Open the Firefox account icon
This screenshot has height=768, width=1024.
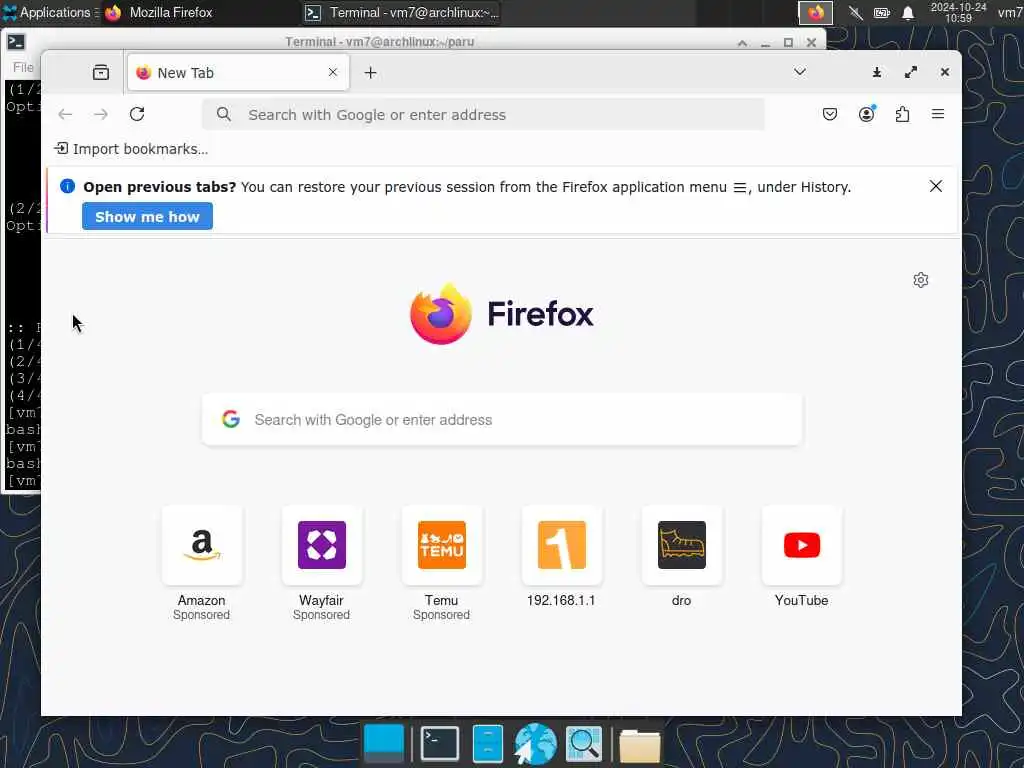(867, 114)
